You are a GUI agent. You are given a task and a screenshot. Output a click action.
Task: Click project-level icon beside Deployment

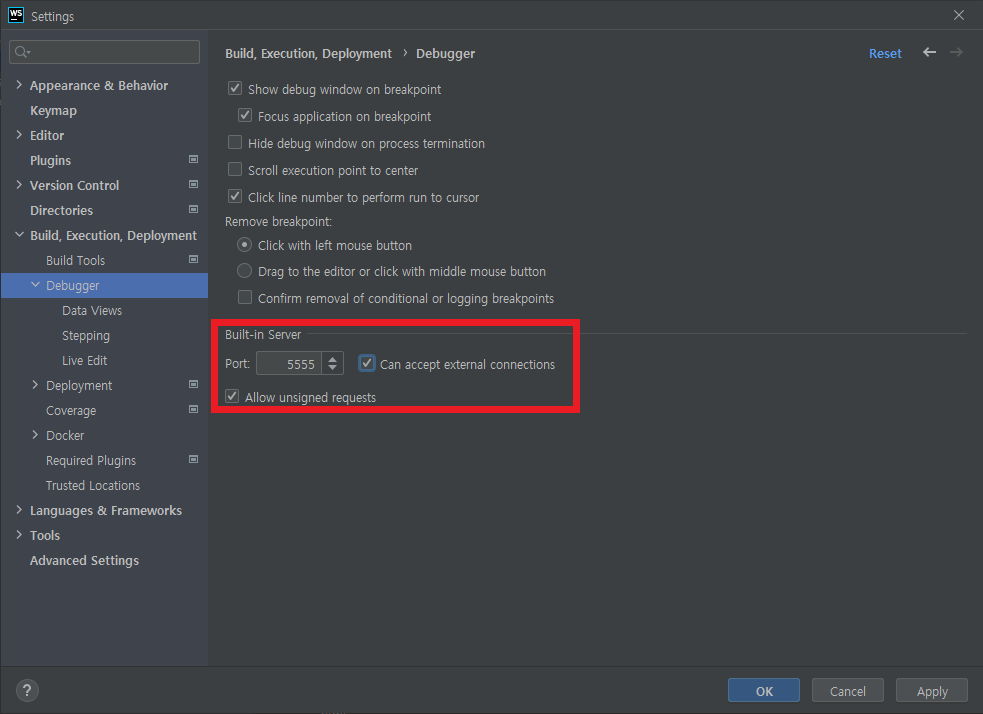(194, 384)
